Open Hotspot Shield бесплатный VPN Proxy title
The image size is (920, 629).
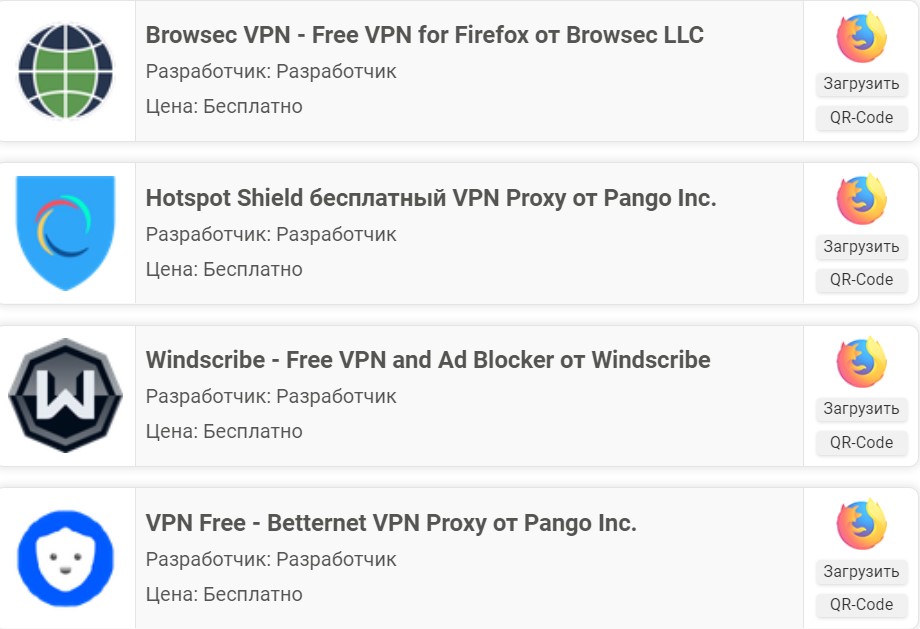431,198
